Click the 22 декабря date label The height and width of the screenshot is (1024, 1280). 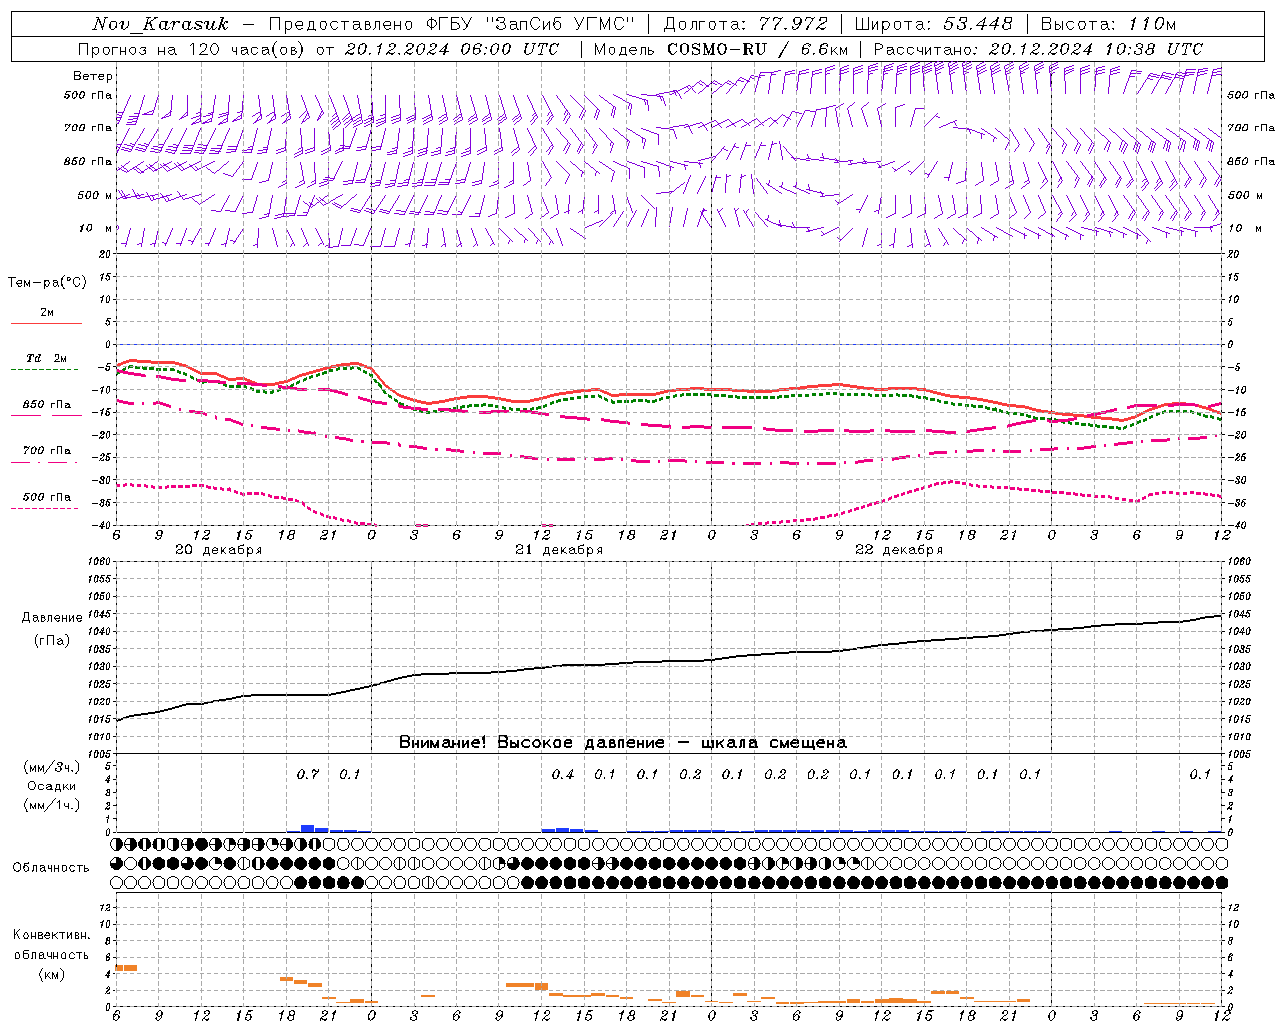(x=899, y=550)
